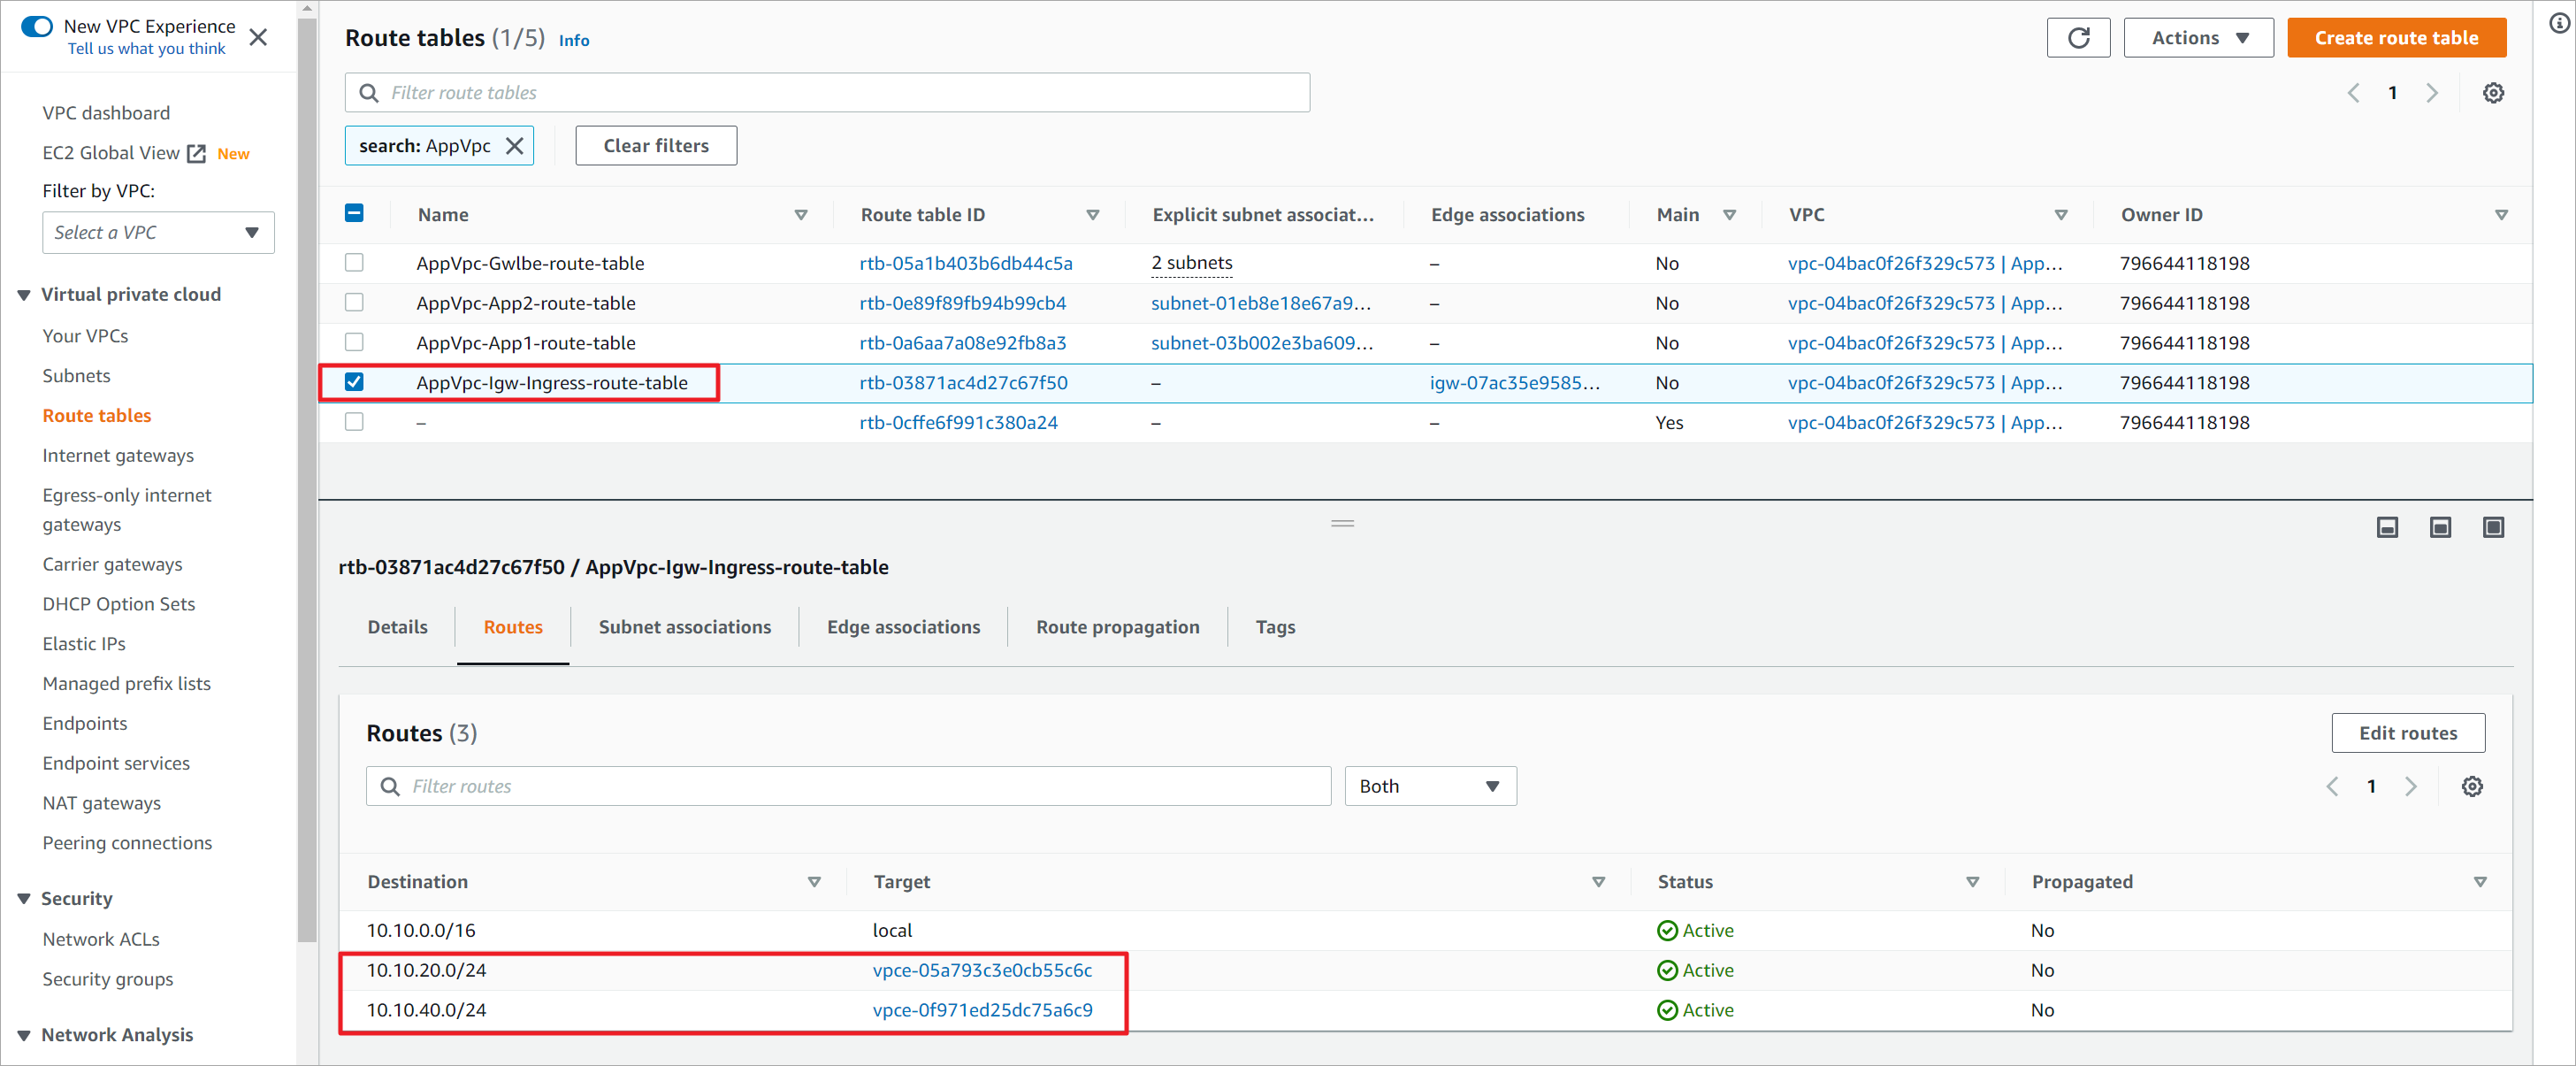Image resolution: width=2576 pixels, height=1066 pixels.
Task: Open Subnets in the sidebar
Action: (x=76, y=376)
